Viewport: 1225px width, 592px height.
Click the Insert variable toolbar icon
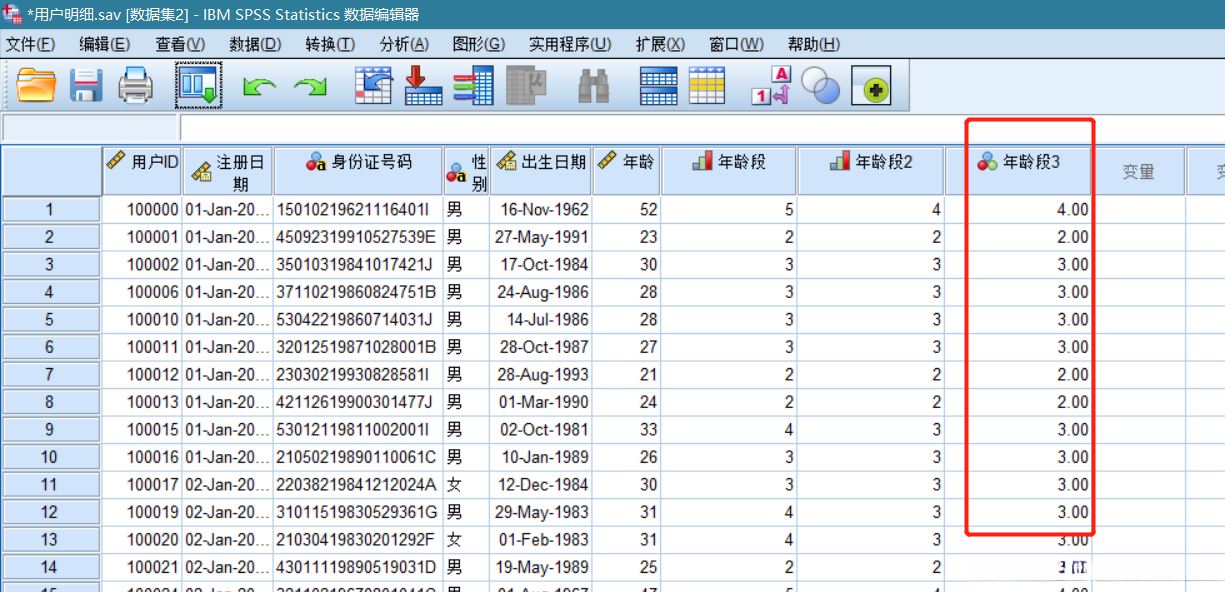(707, 86)
